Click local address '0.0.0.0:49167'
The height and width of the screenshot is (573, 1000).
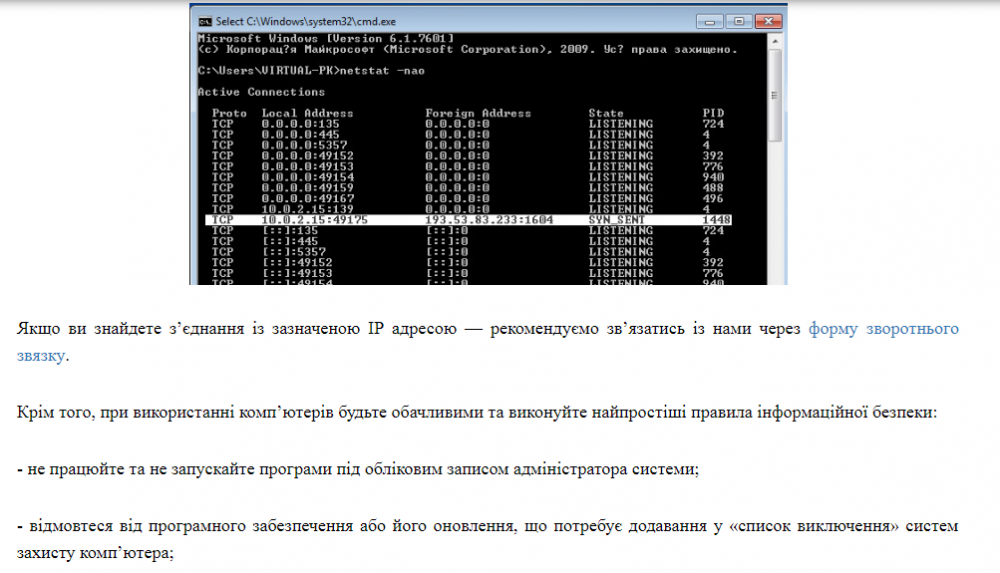click(307, 198)
